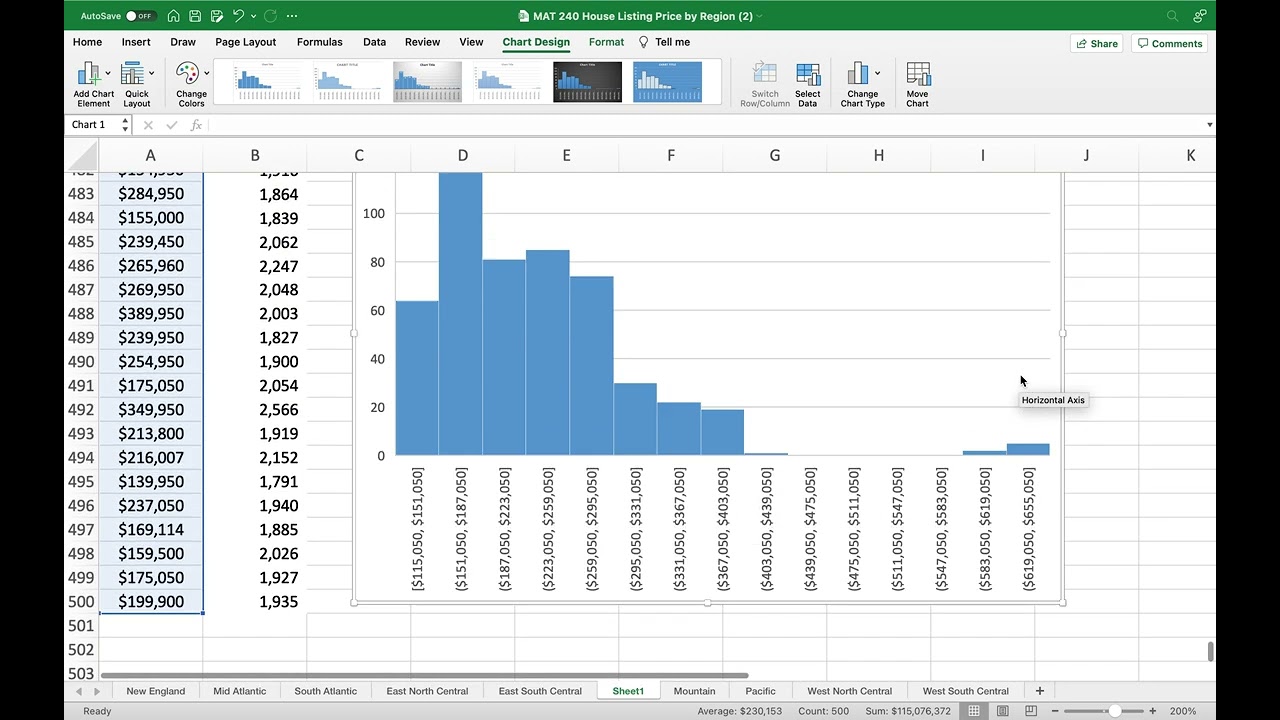1280x720 pixels.
Task: Click the tallest histogram bar
Action: [x=461, y=314]
